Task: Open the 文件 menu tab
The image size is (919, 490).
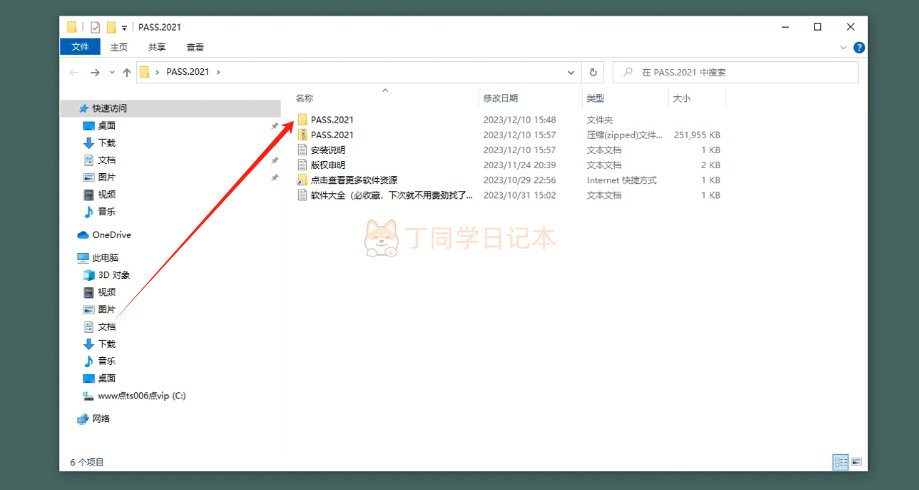Action: [x=79, y=47]
